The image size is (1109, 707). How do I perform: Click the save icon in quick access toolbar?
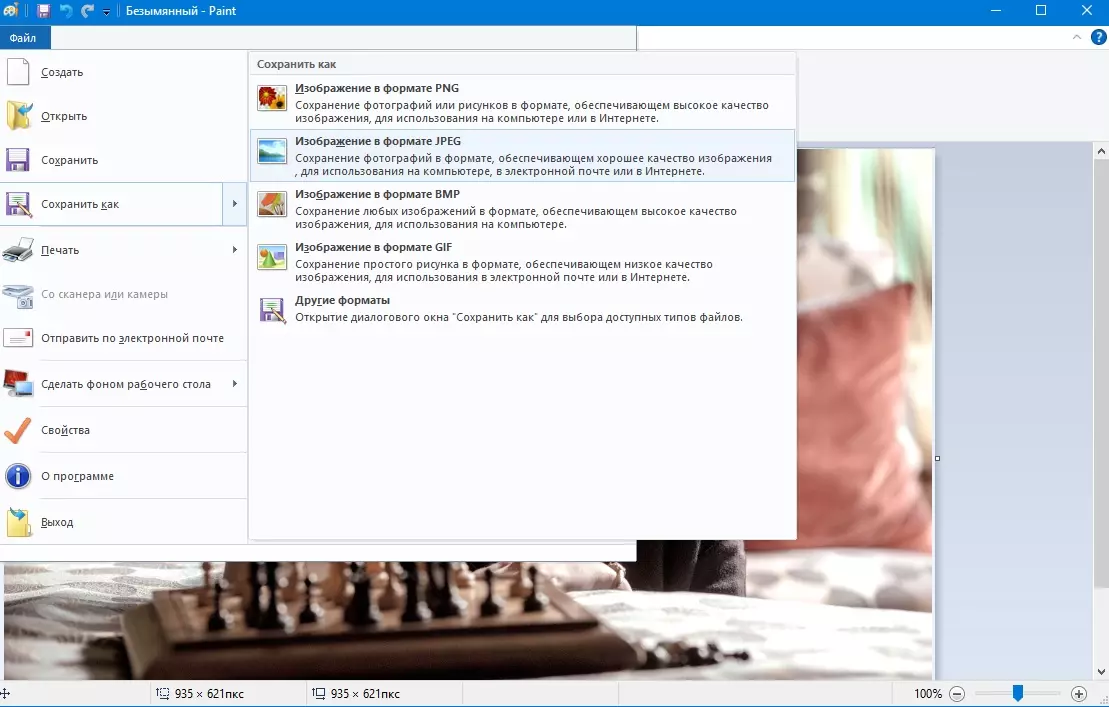pos(43,11)
